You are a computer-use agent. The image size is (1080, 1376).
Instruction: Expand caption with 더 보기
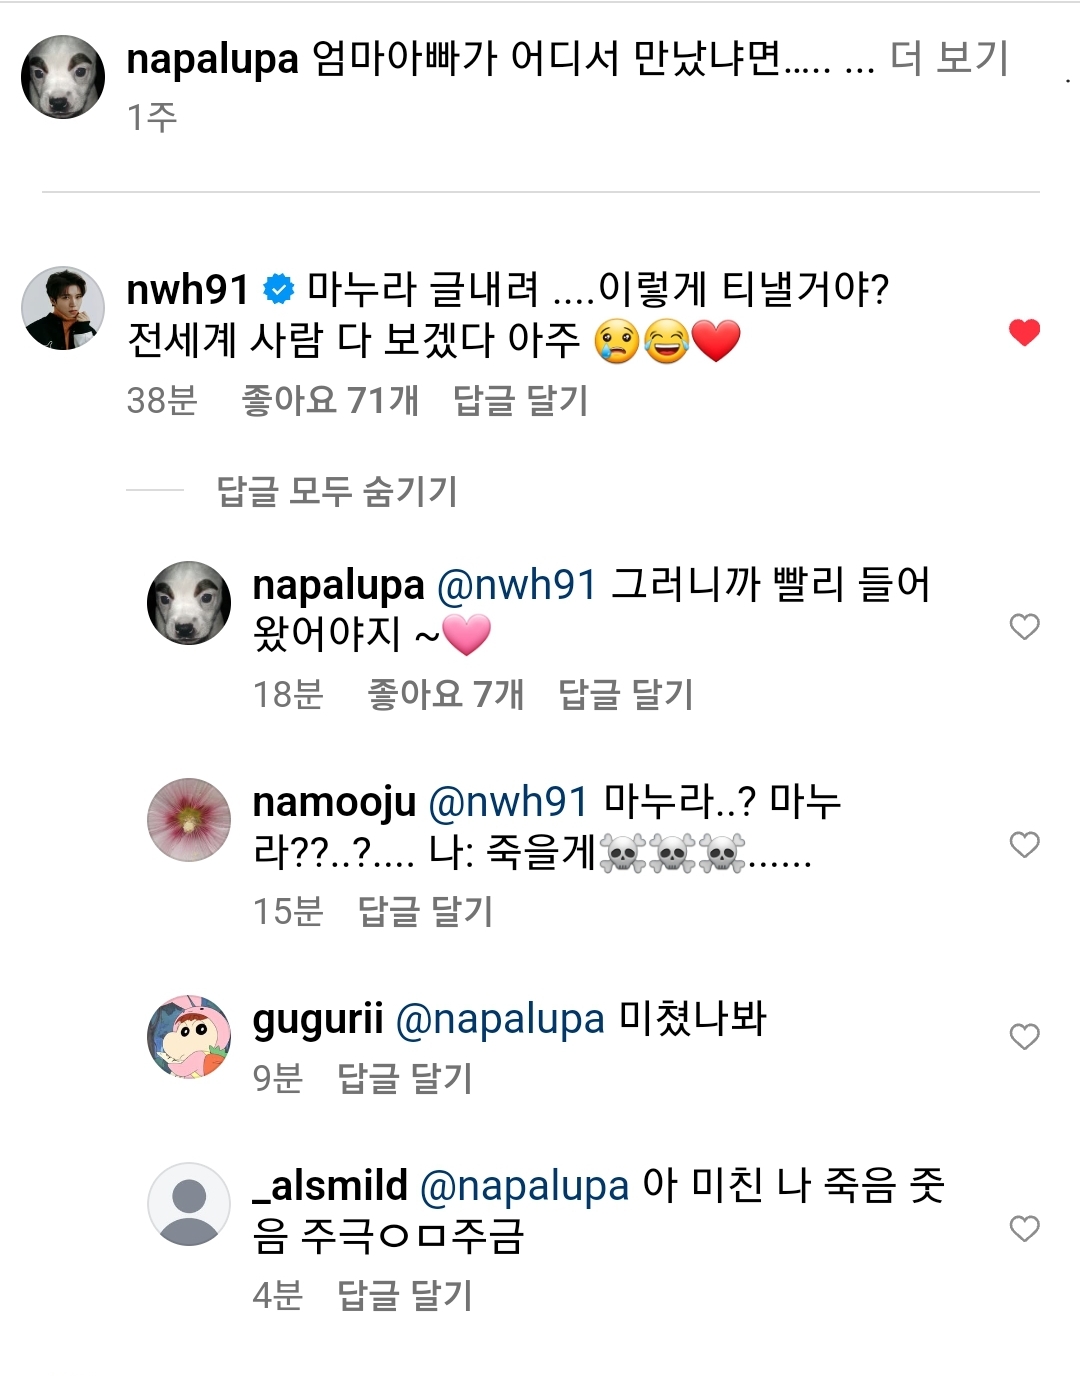click(x=949, y=59)
